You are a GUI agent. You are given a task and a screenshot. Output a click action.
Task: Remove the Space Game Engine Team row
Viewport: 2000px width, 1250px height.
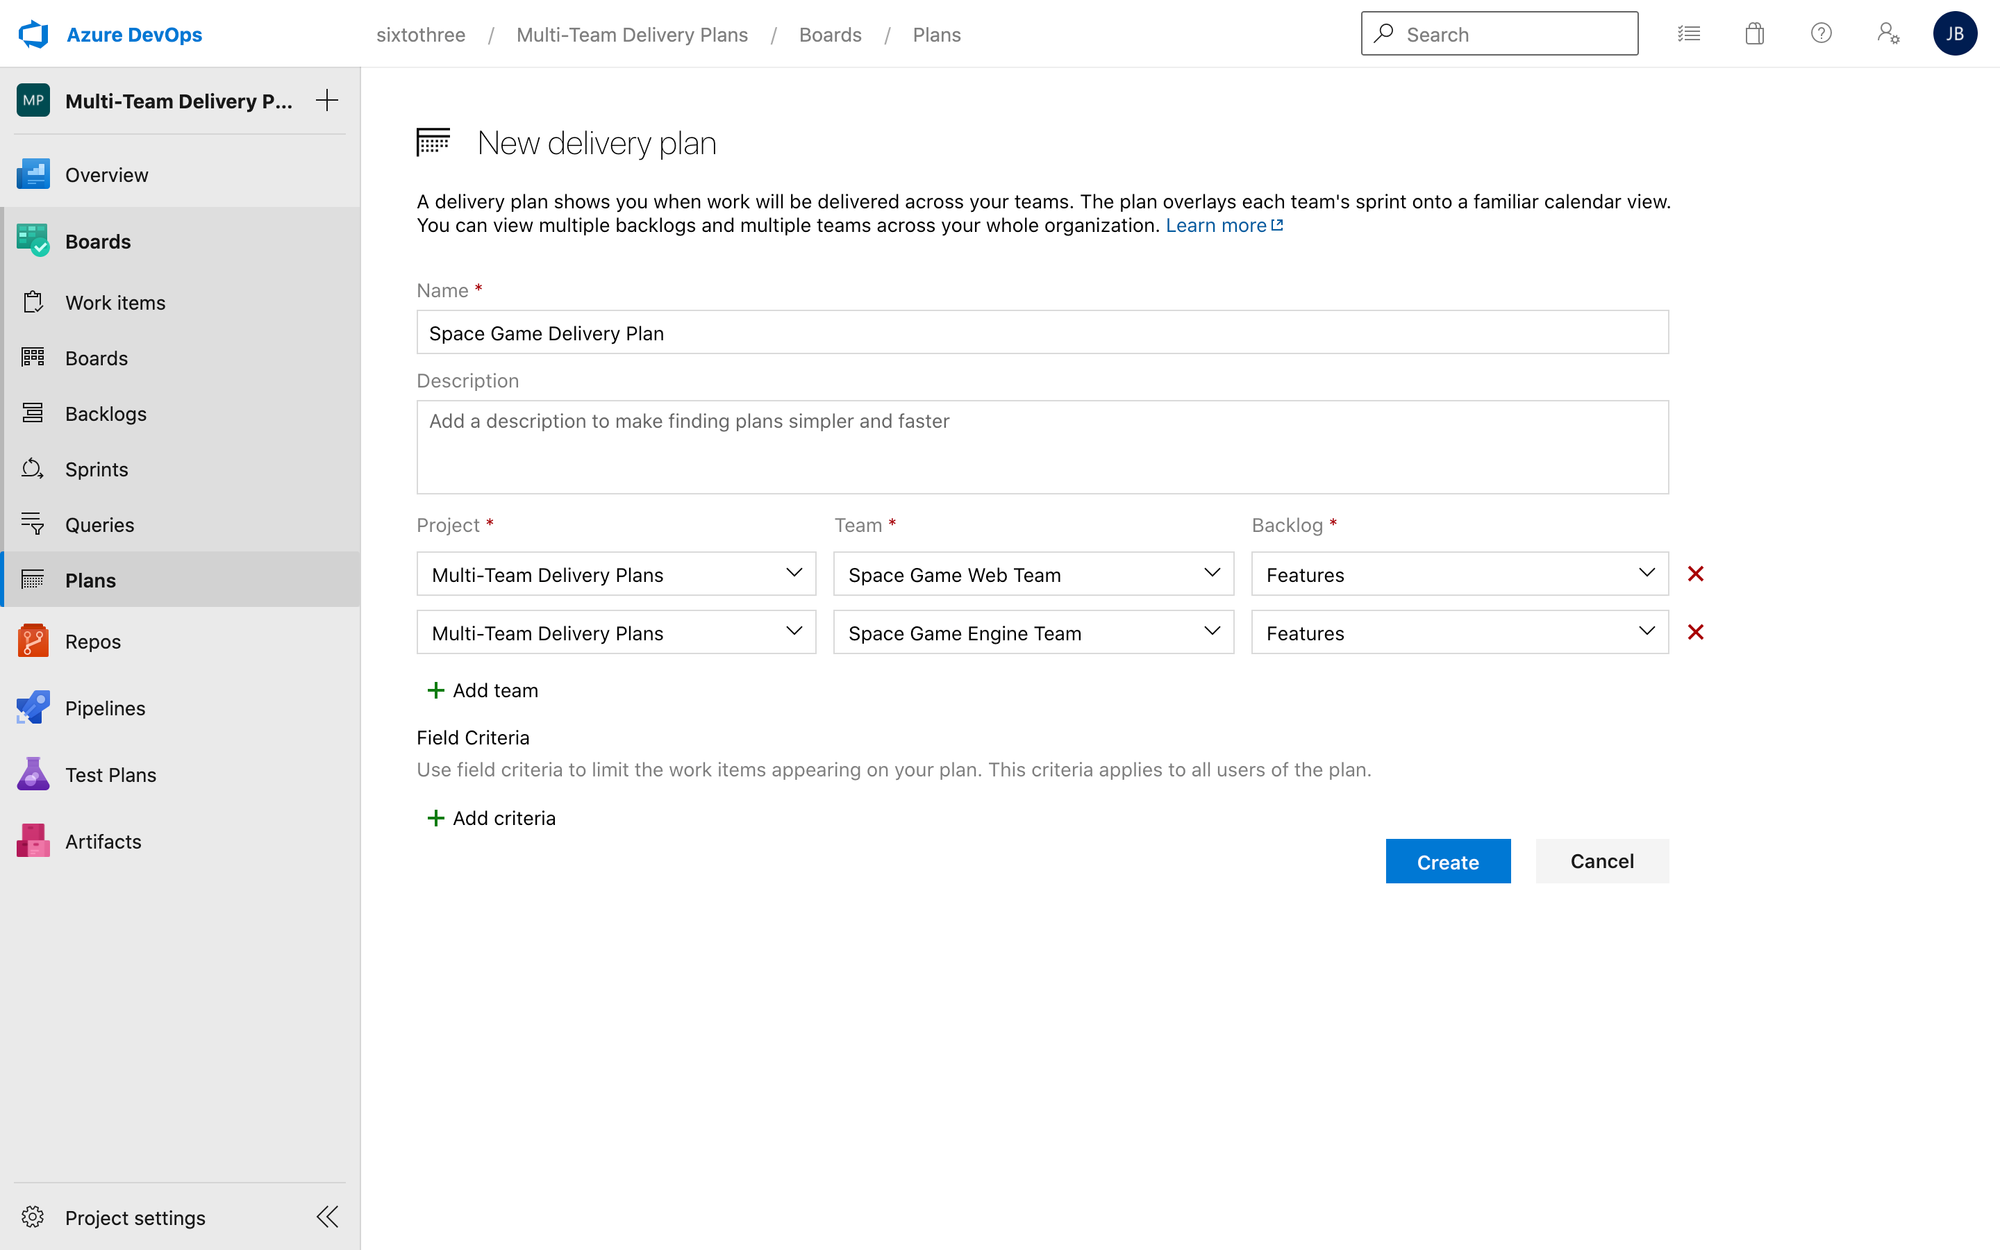coord(1695,632)
